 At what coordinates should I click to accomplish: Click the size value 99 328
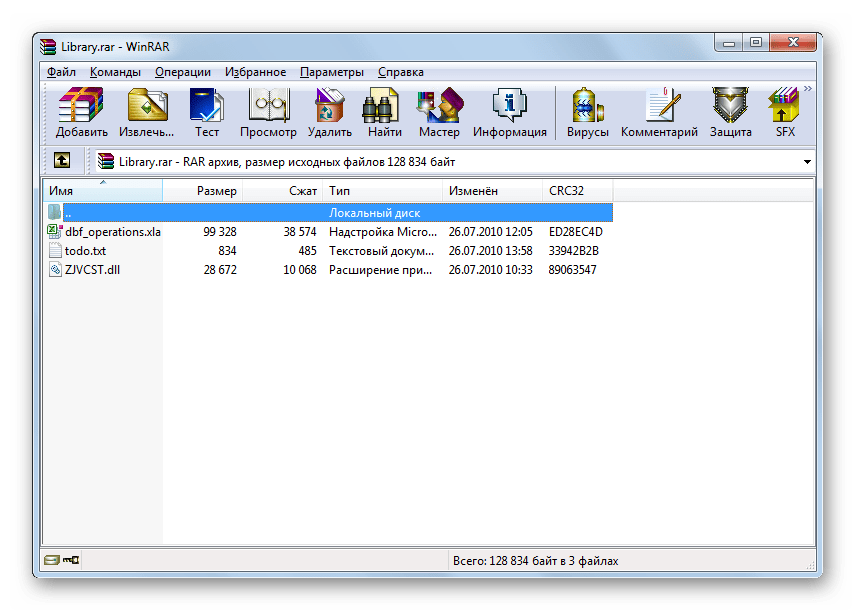click(x=220, y=232)
